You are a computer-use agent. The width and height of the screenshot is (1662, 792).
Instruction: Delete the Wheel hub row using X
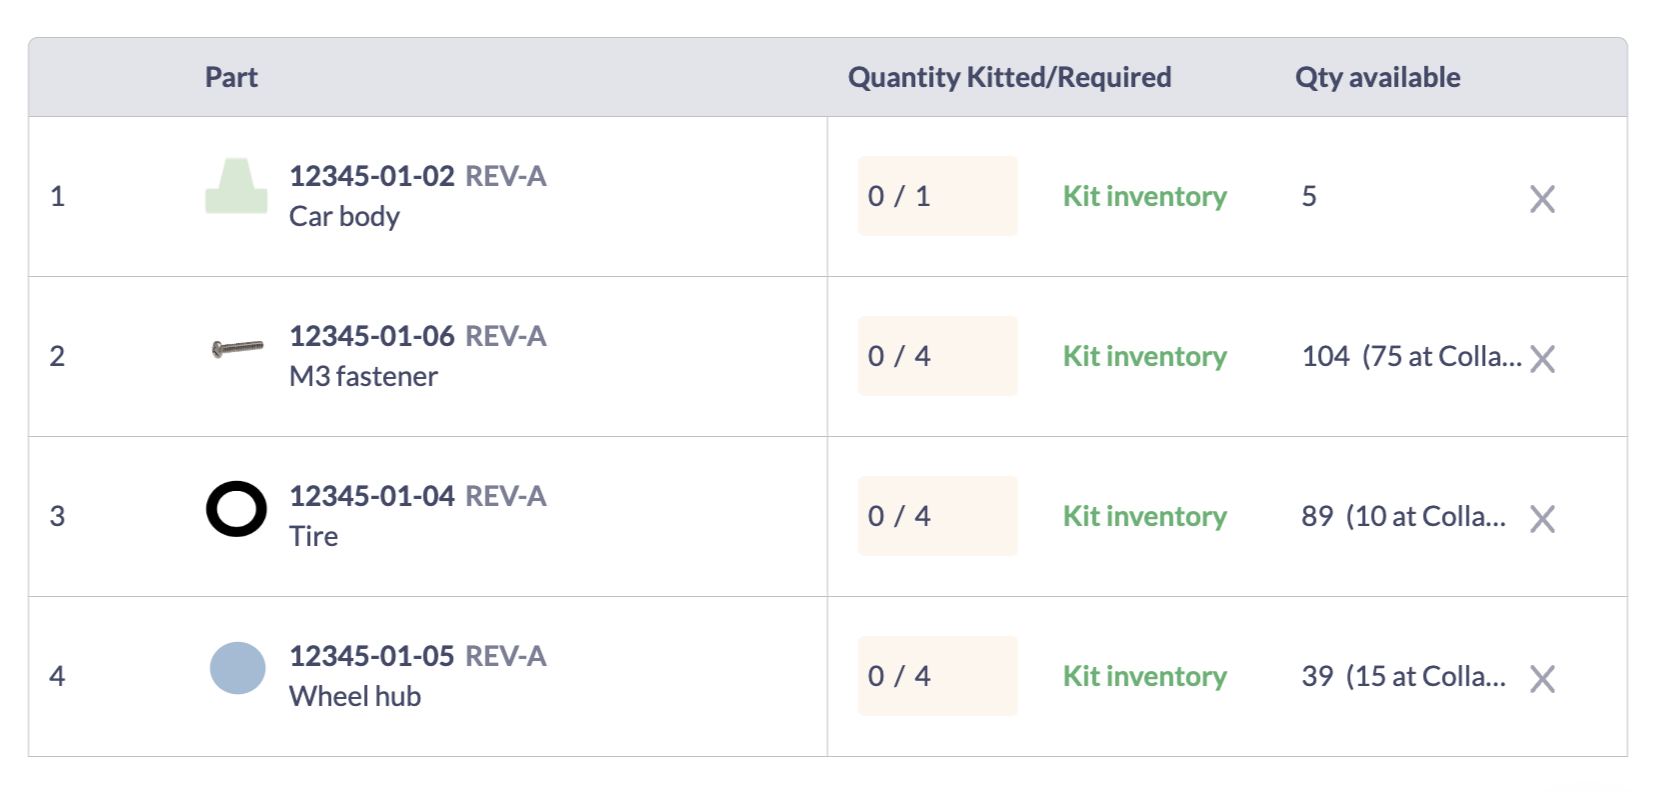point(1542,679)
